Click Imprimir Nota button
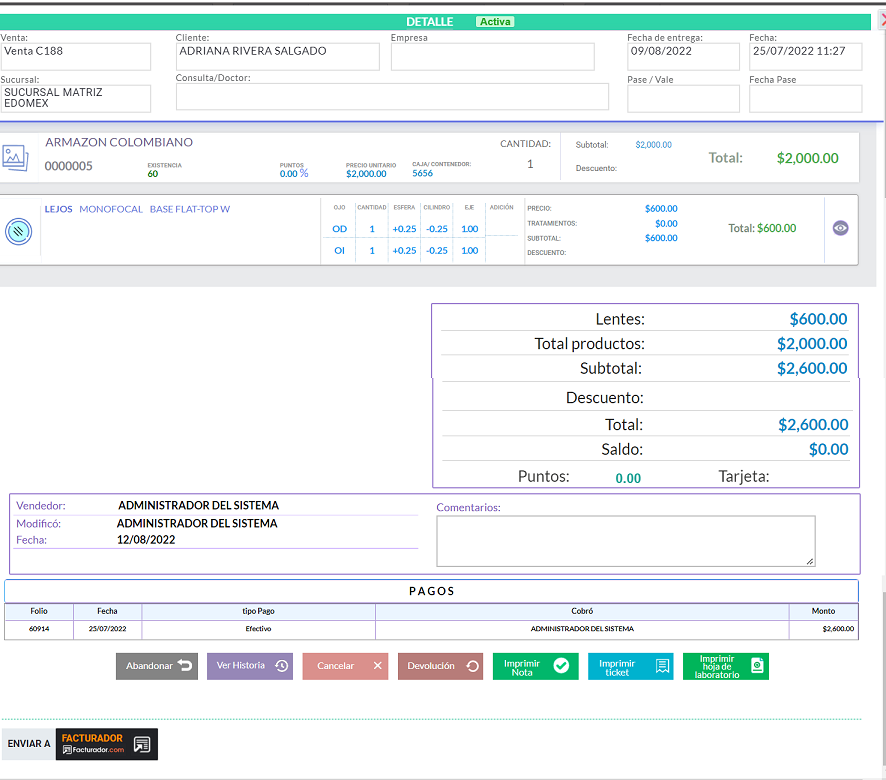Viewport: 886px width, 780px height. pos(535,666)
